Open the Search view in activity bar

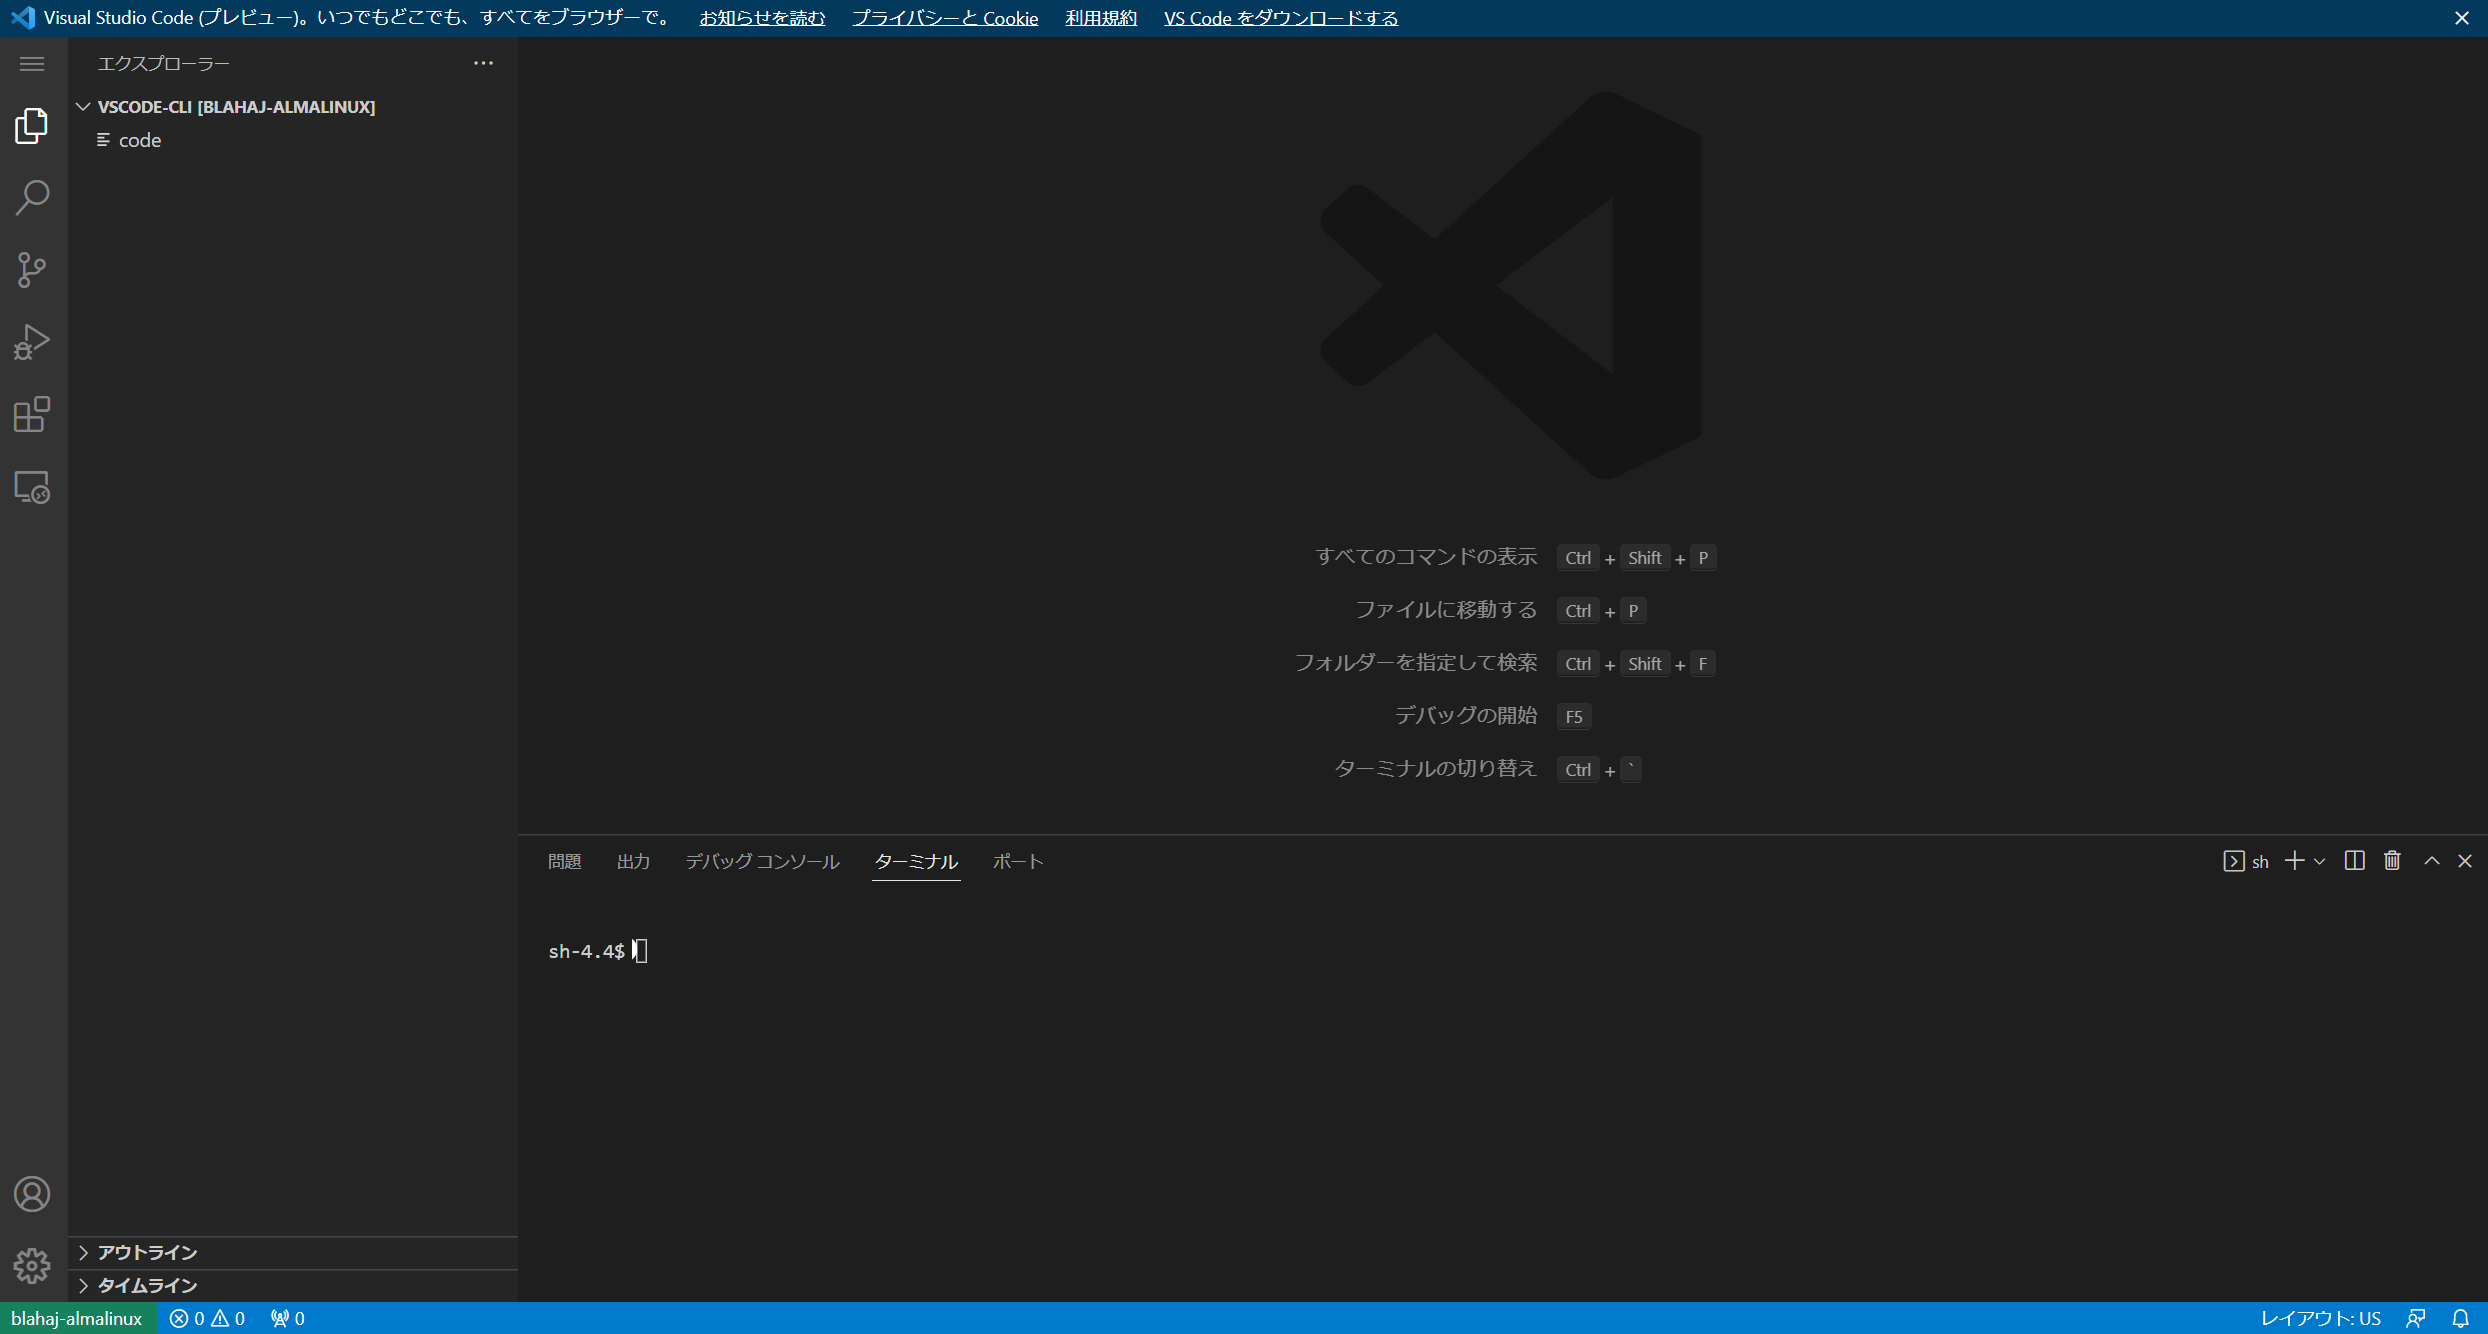(32, 198)
